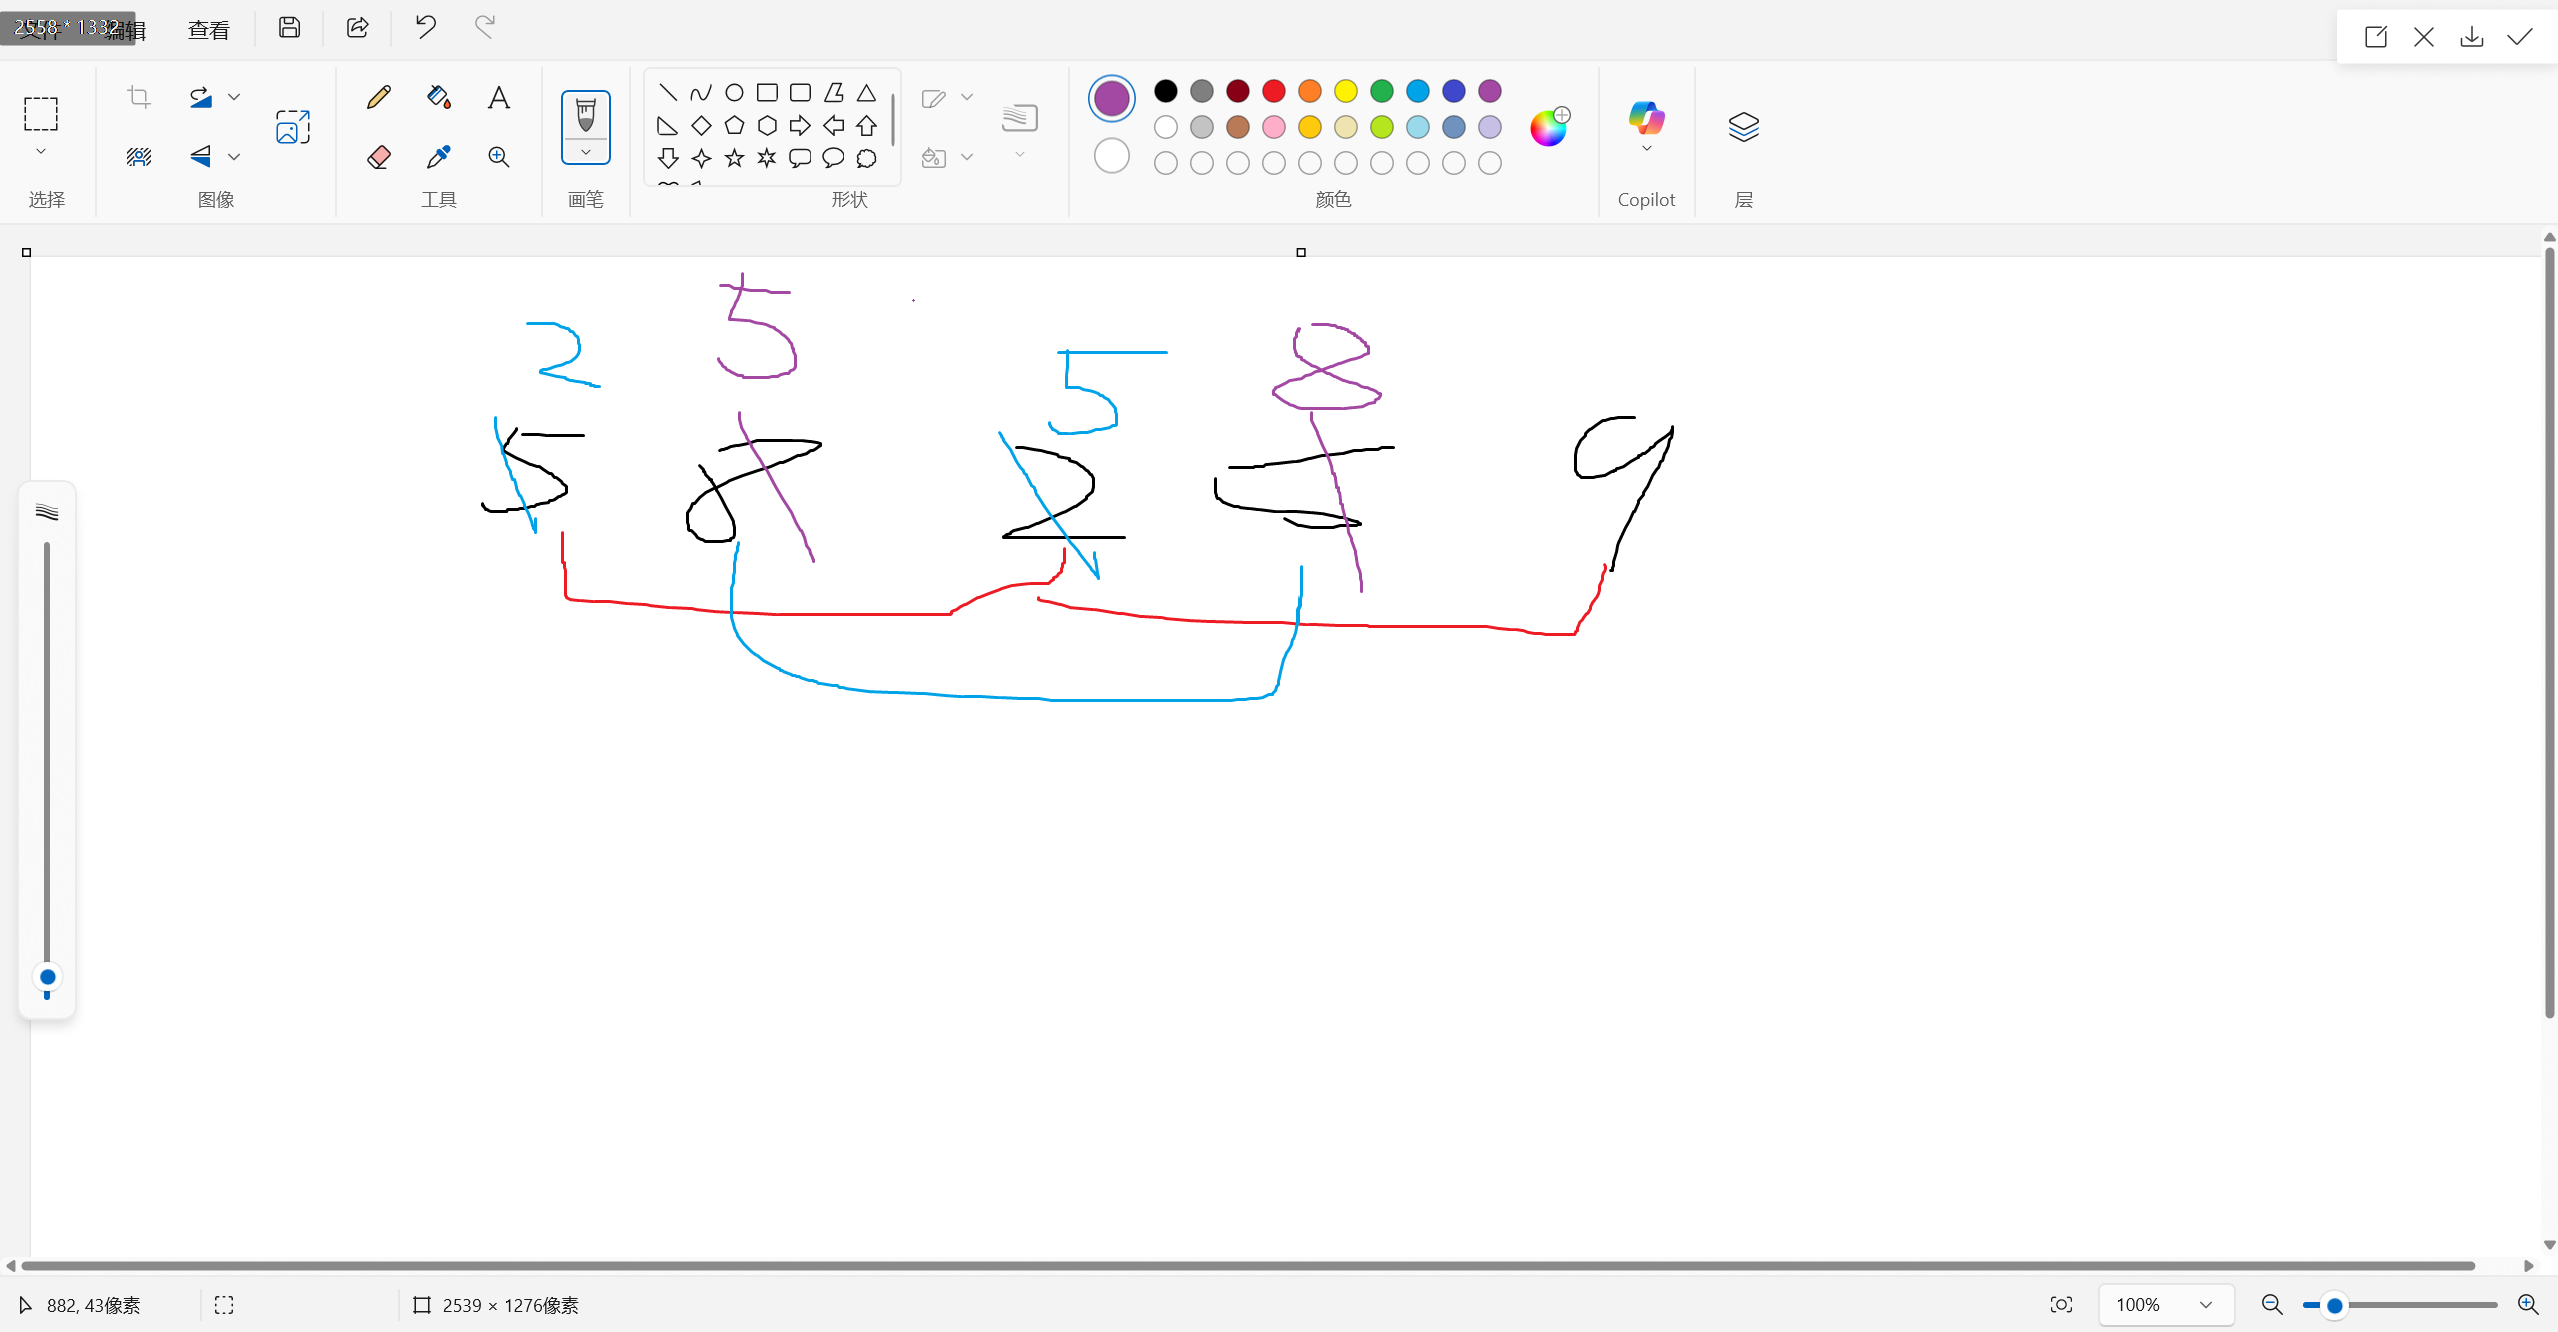
Task: Click the canvas size 2539 × 1276像素 text
Action: pos(511,1305)
